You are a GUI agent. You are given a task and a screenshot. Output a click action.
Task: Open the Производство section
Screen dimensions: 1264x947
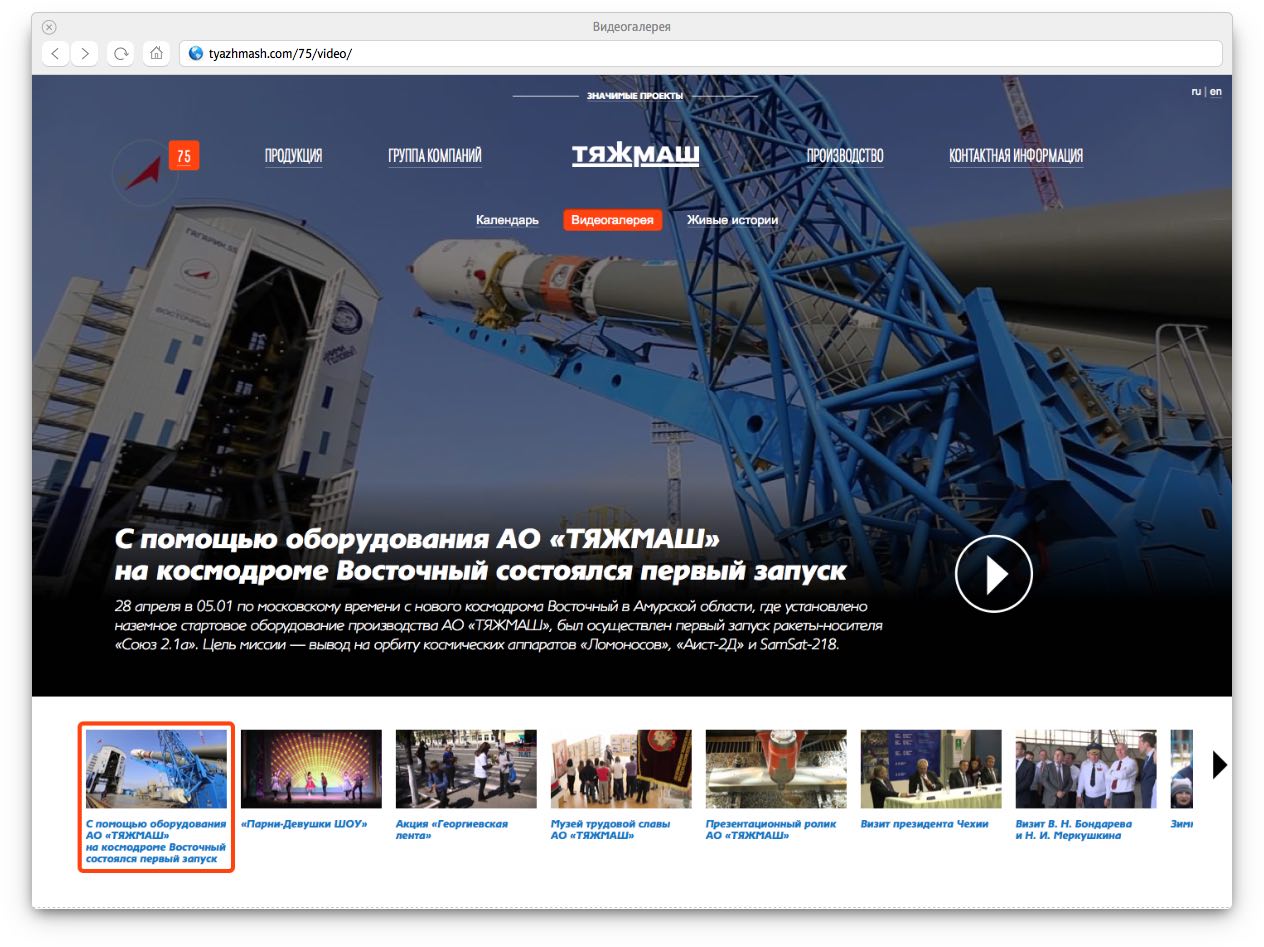(x=845, y=156)
